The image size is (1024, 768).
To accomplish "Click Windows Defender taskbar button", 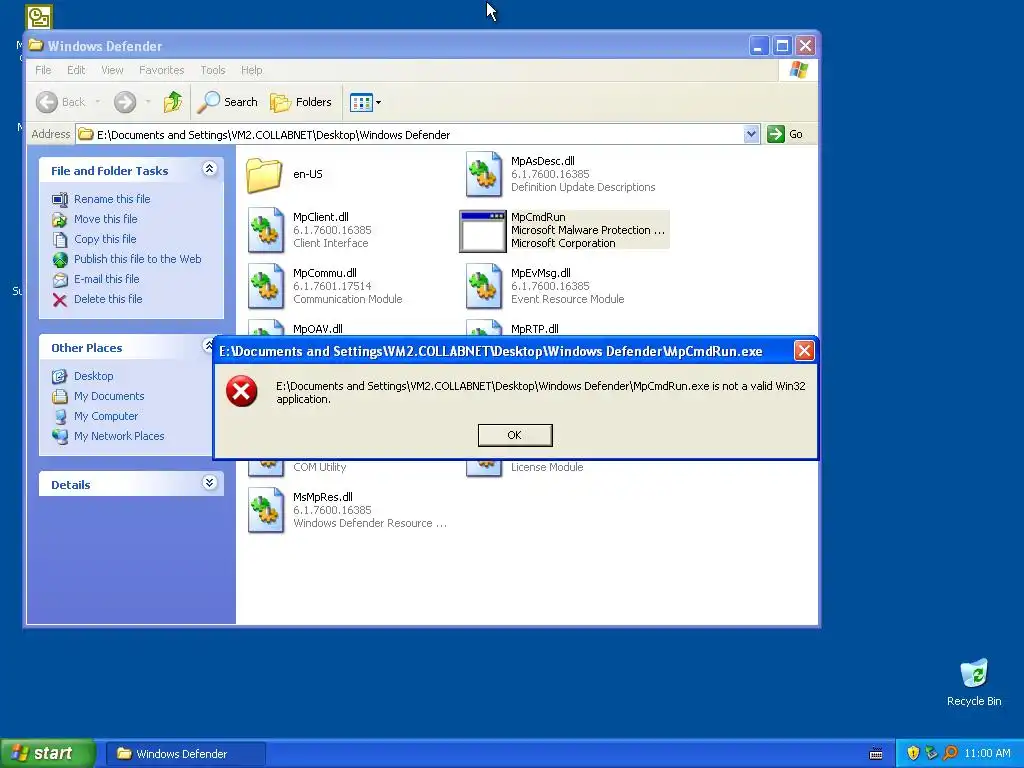I will [x=185, y=754].
